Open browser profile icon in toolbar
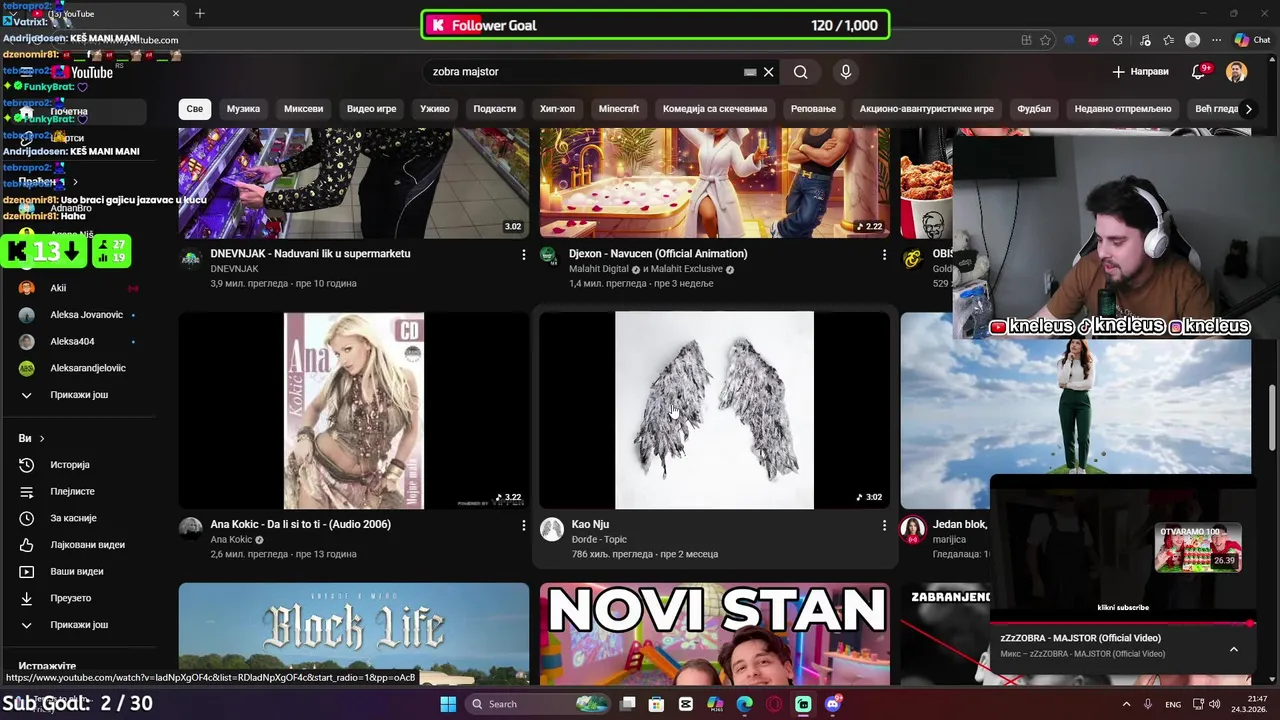The image size is (1280, 720). (1192, 40)
